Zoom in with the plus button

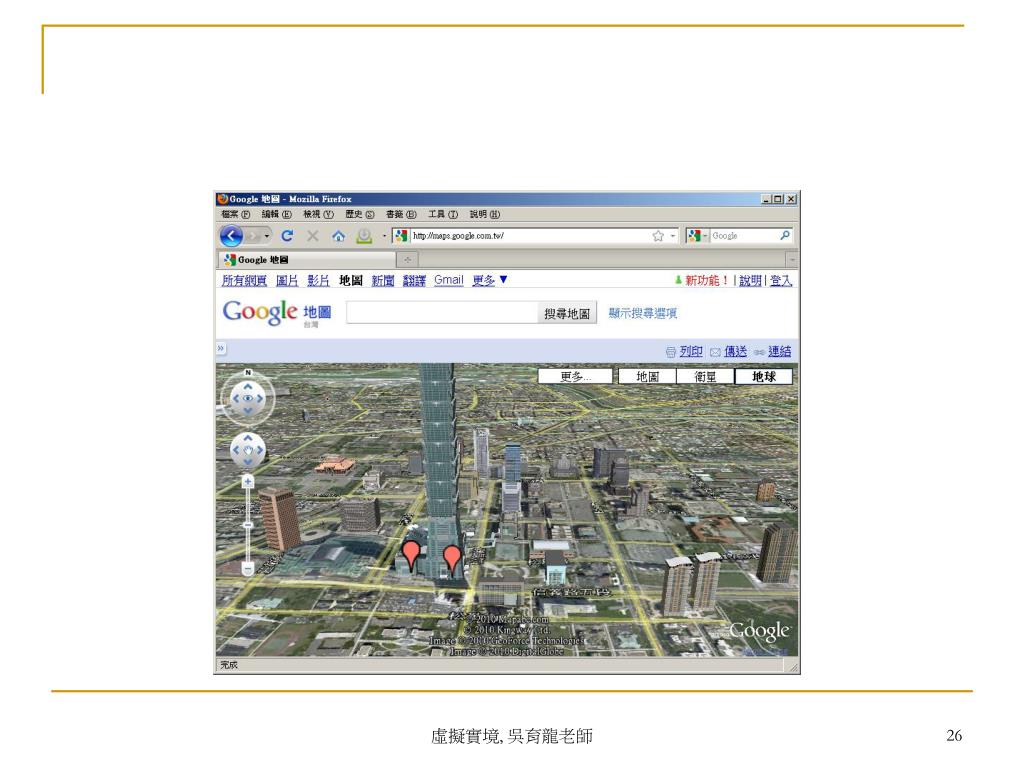(248, 481)
